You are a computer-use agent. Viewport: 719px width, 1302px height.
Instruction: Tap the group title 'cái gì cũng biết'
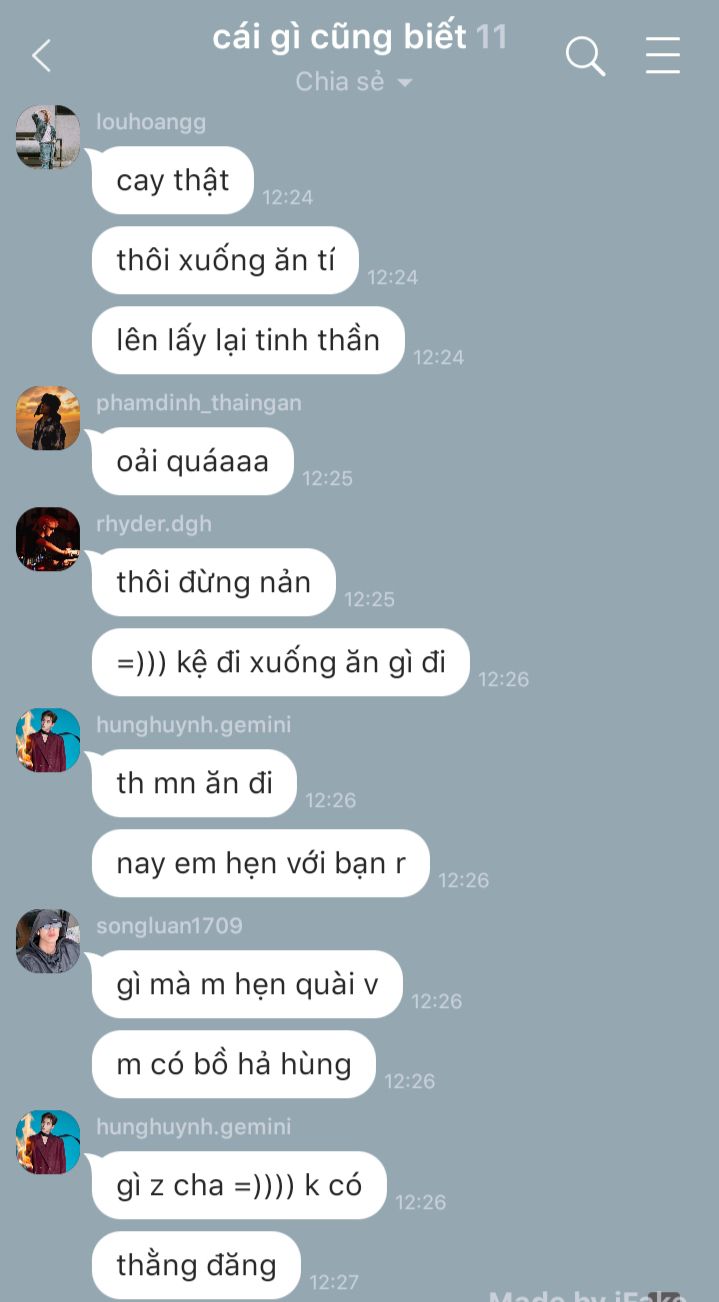point(339,37)
